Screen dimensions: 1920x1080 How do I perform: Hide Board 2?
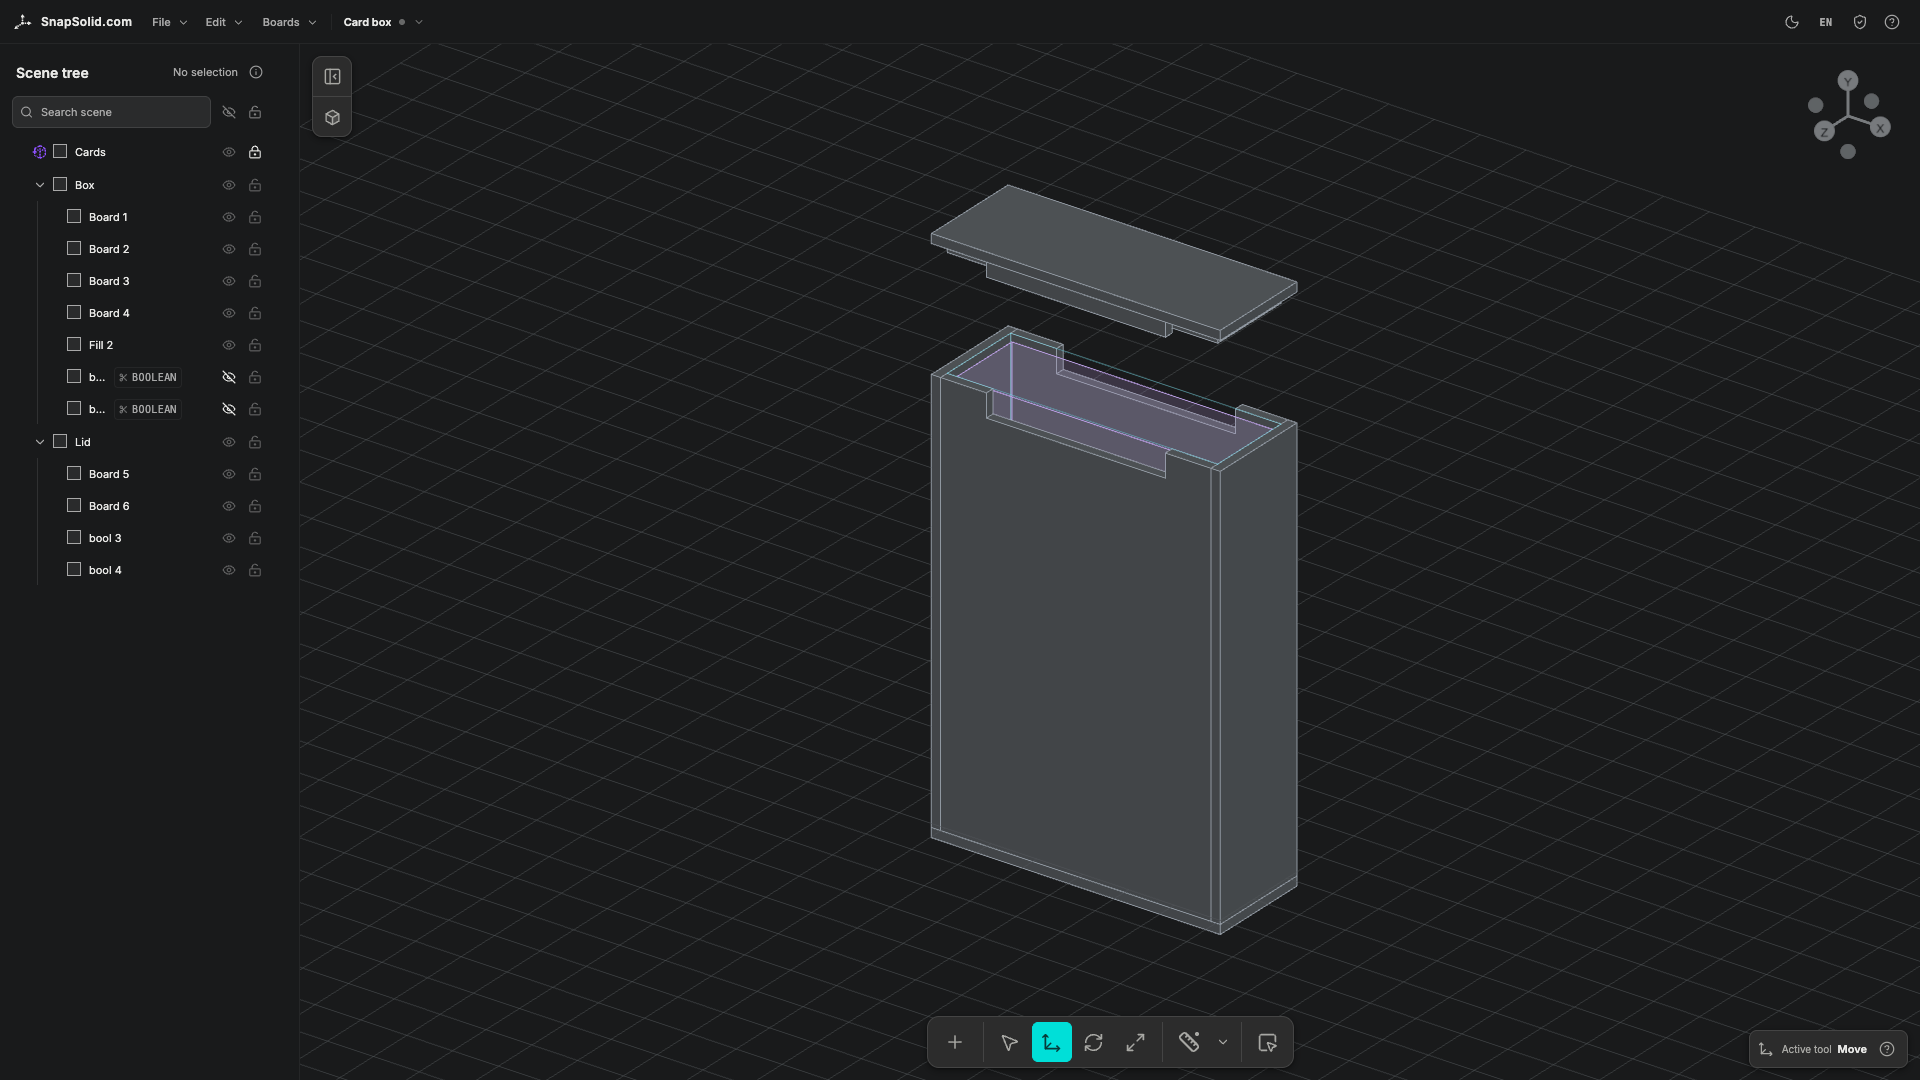pyautogui.click(x=229, y=249)
